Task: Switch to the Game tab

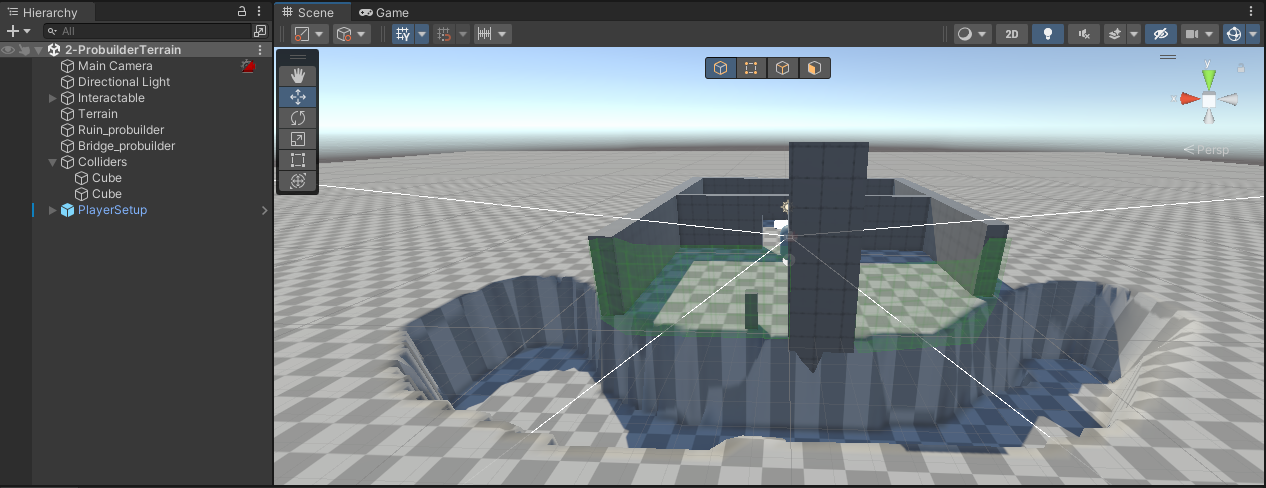Action: click(x=385, y=12)
